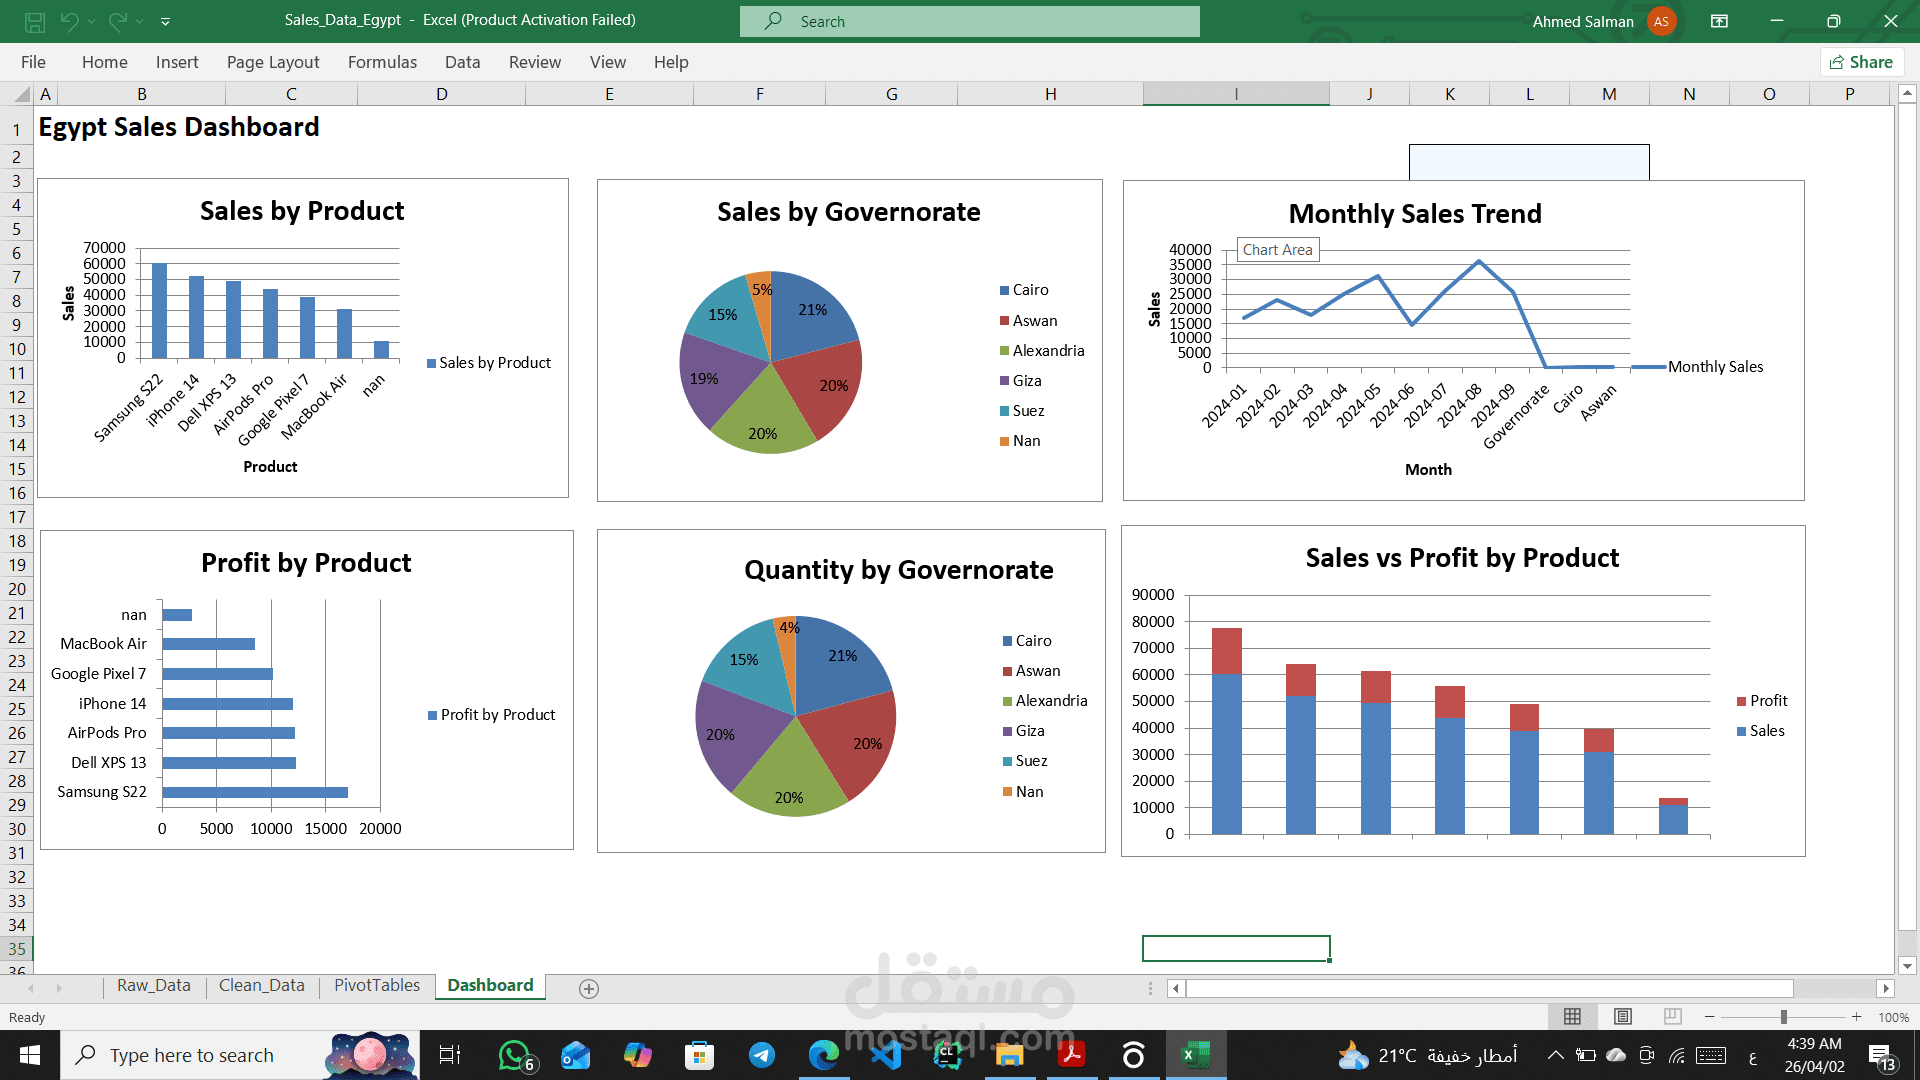Click the Save icon in title bar
The height and width of the screenshot is (1080, 1920).
(x=35, y=21)
